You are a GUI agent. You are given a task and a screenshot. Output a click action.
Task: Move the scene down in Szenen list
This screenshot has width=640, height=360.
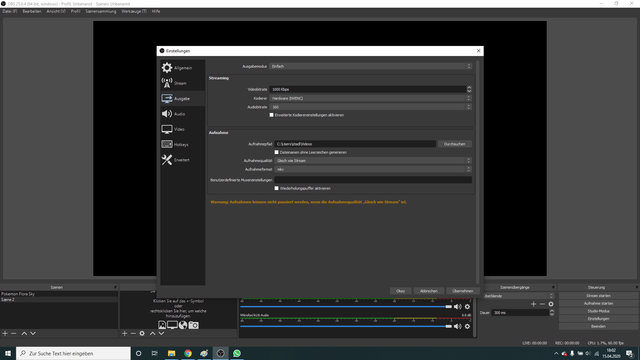tap(33, 333)
